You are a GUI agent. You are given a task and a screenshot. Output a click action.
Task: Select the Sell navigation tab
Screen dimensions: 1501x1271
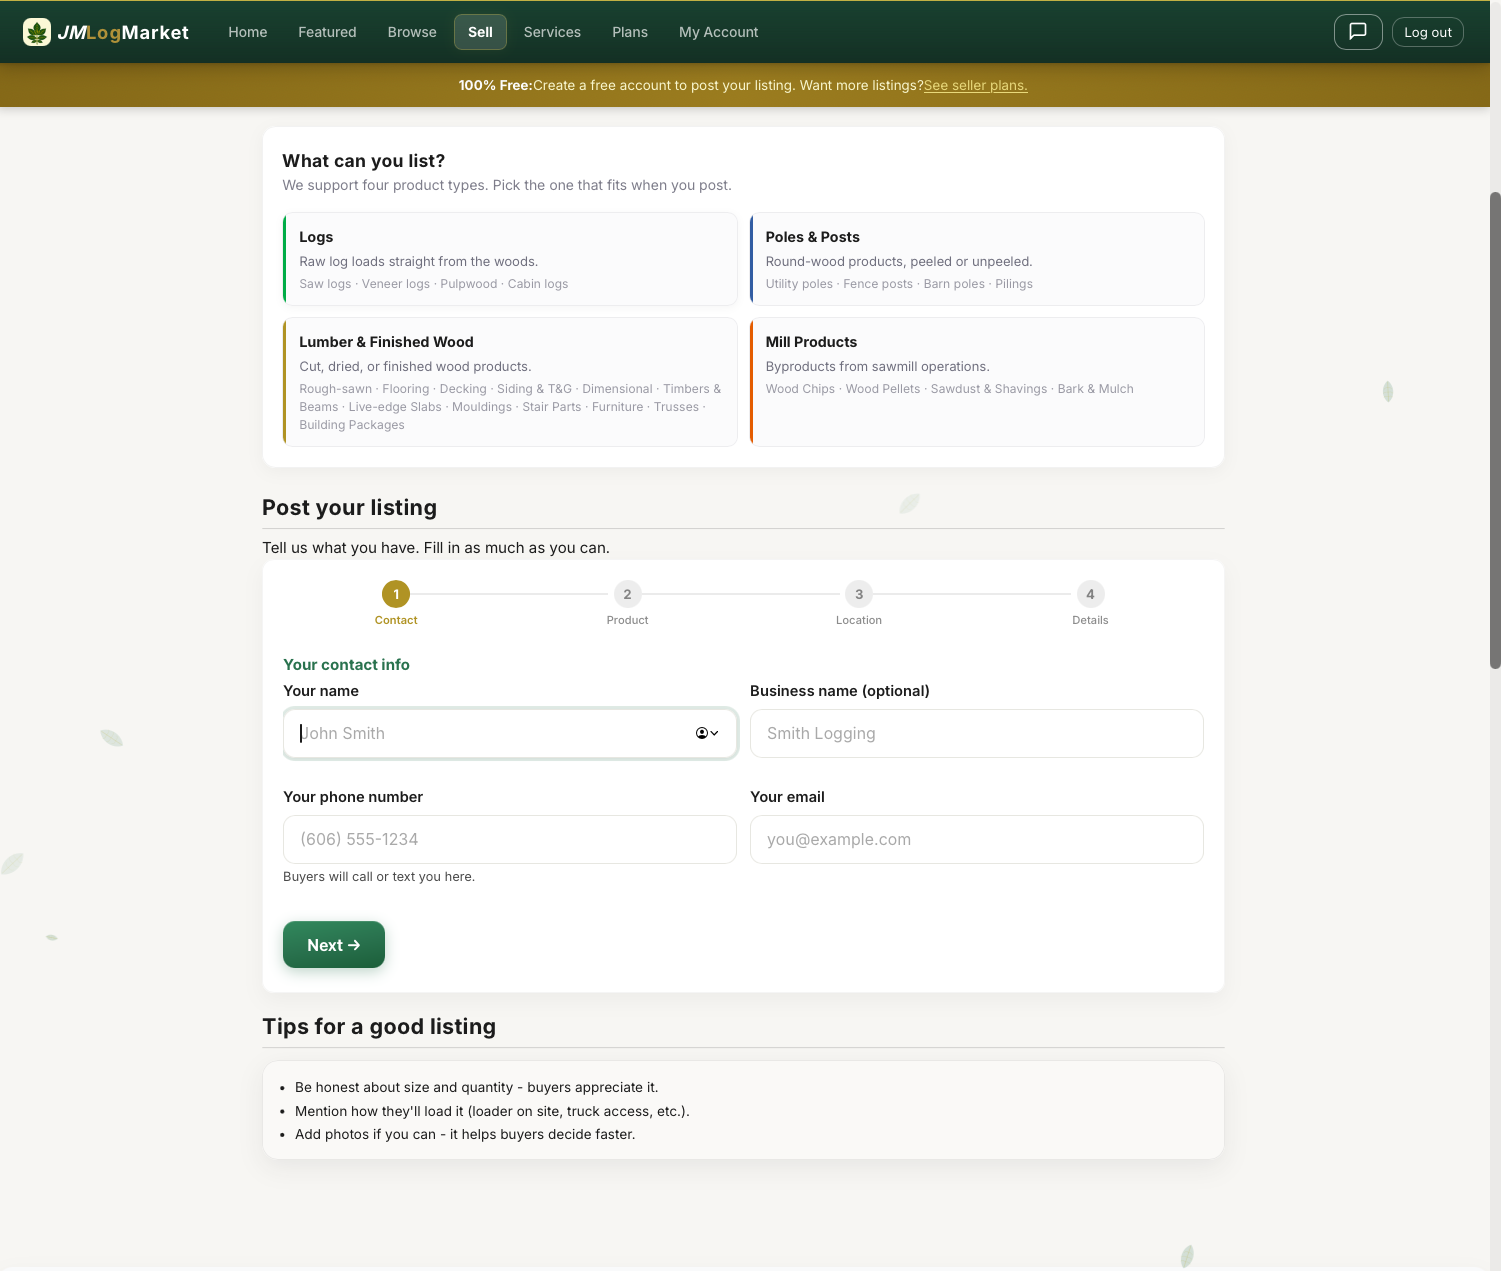coord(480,31)
